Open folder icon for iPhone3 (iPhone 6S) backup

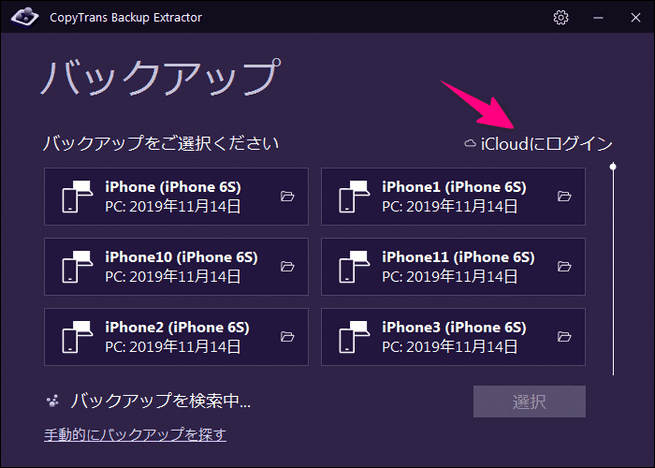(x=564, y=336)
